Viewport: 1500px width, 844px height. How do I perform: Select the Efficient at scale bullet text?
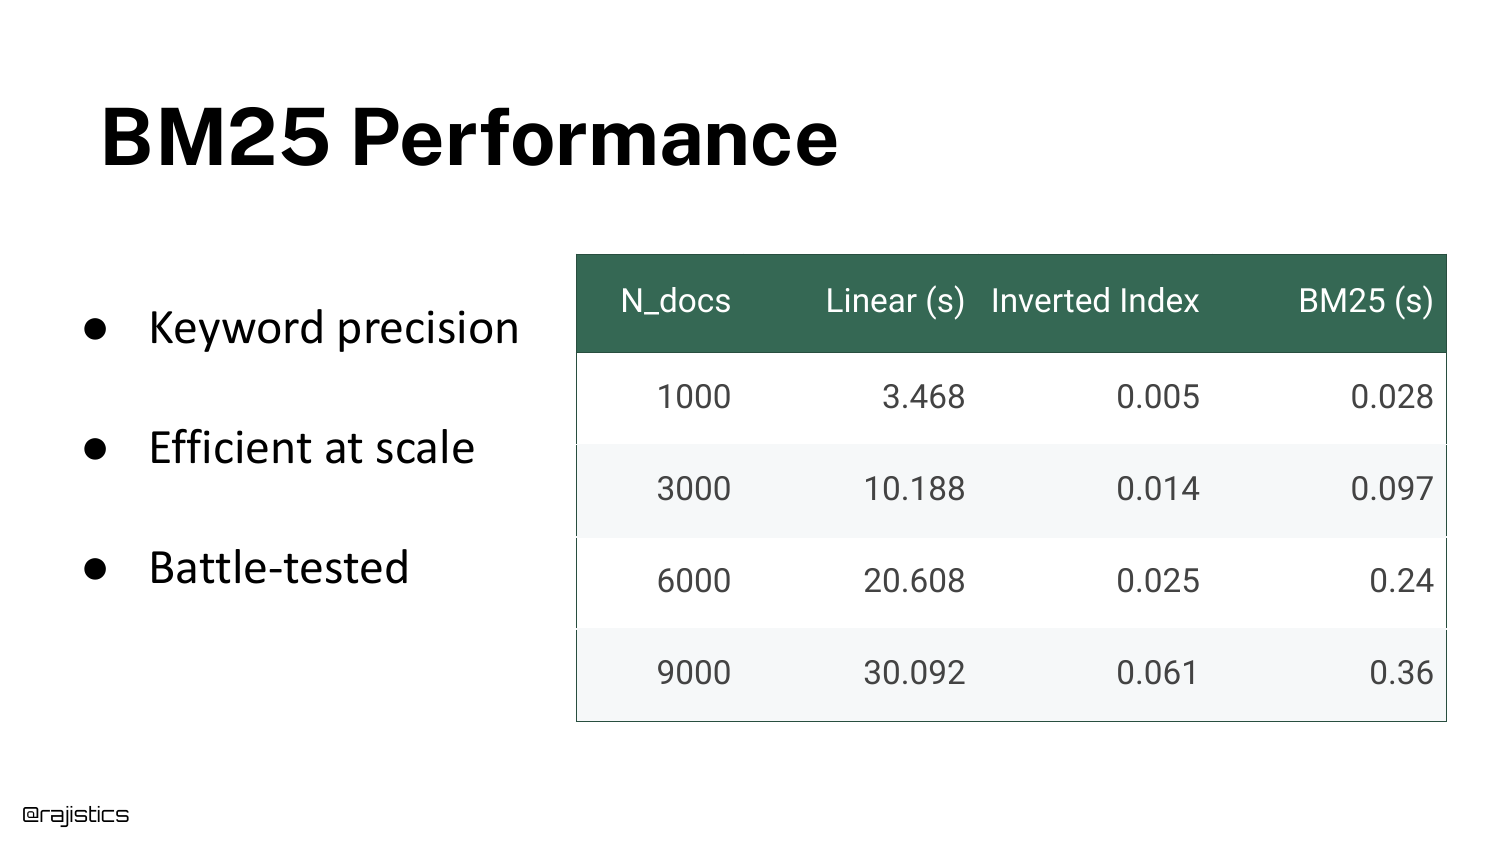(x=311, y=448)
